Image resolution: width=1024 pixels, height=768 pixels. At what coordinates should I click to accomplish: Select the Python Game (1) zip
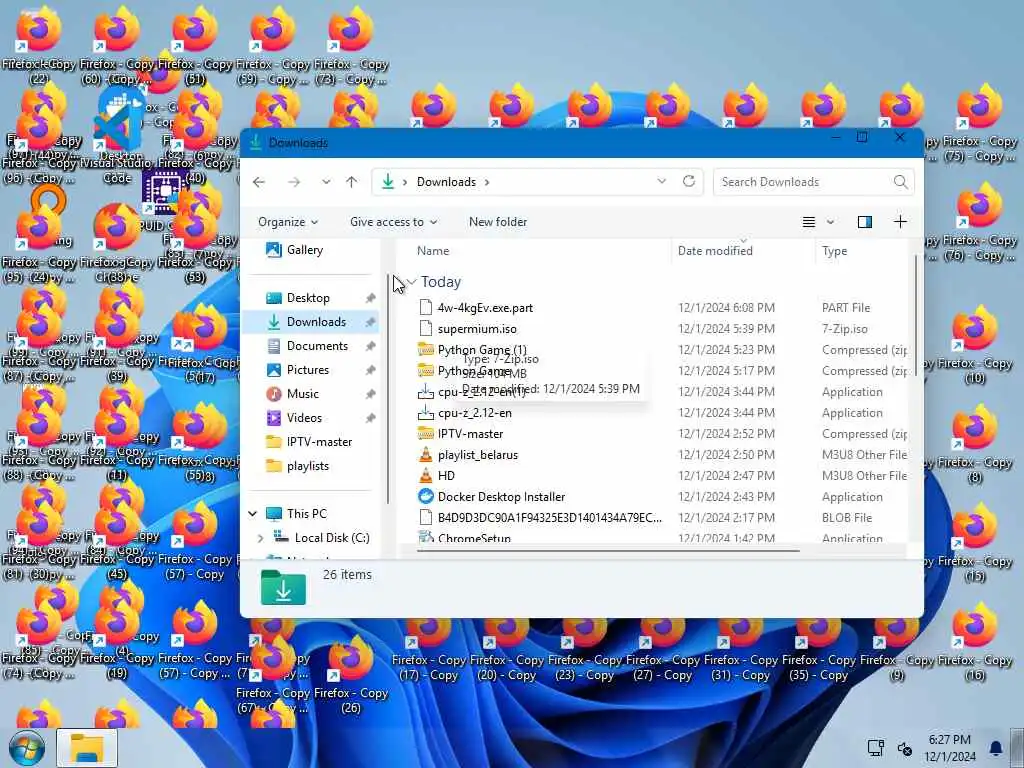(x=482, y=350)
